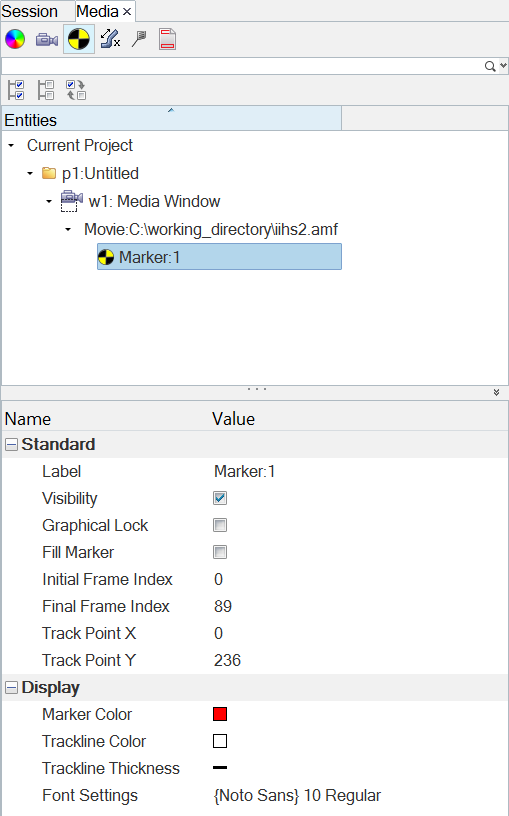Collapse the w1: Media Window tree node
Screen dimensions: 509x816
(49, 201)
